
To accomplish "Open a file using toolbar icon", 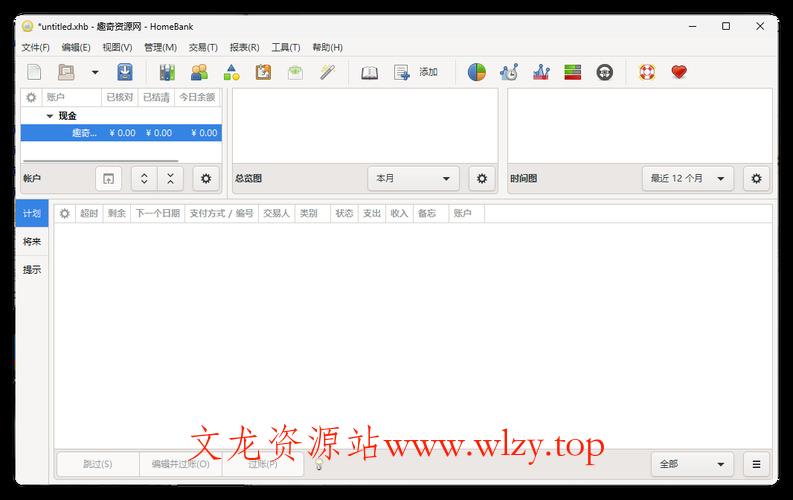I will point(66,72).
